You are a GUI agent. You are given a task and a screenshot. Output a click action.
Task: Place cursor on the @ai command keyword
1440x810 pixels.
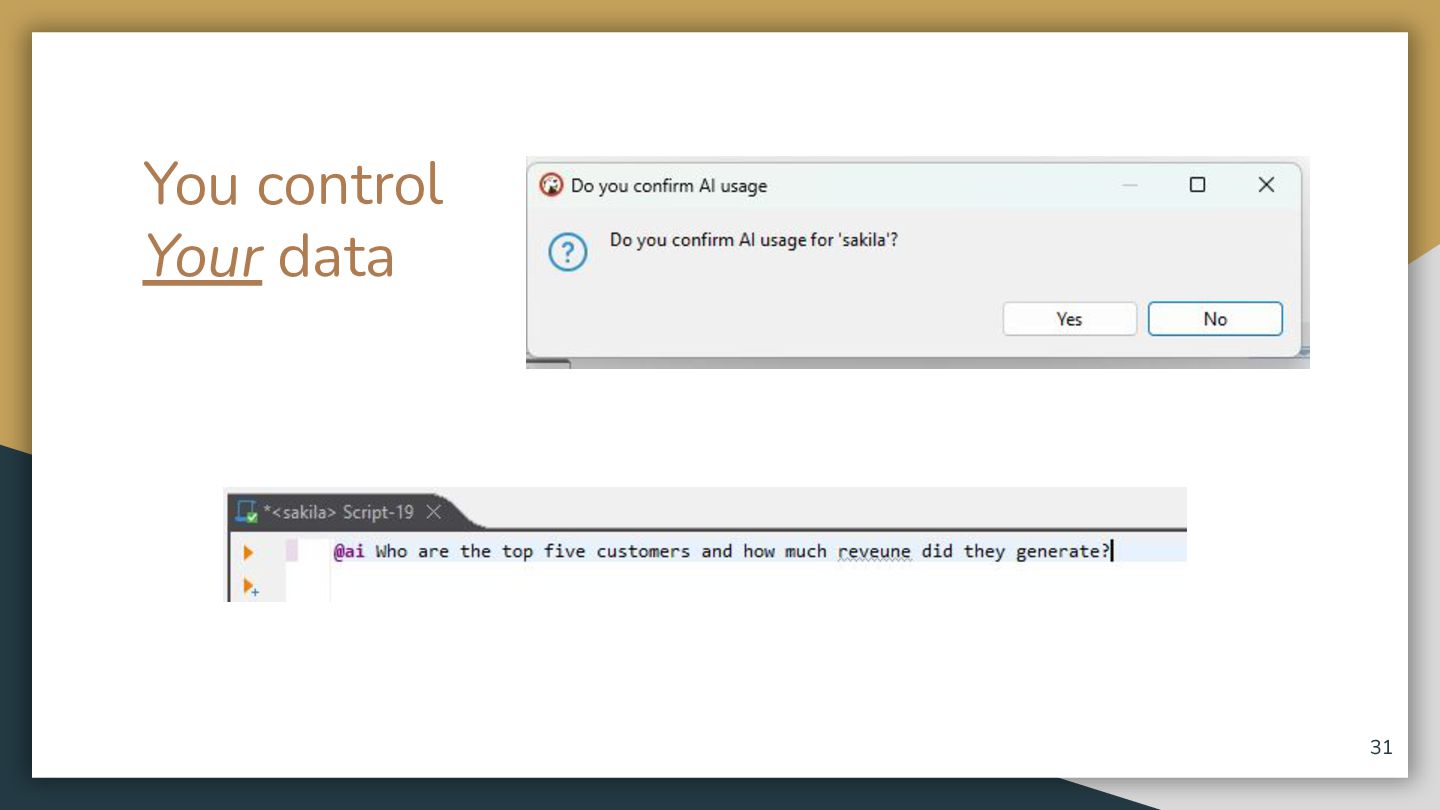coord(349,552)
